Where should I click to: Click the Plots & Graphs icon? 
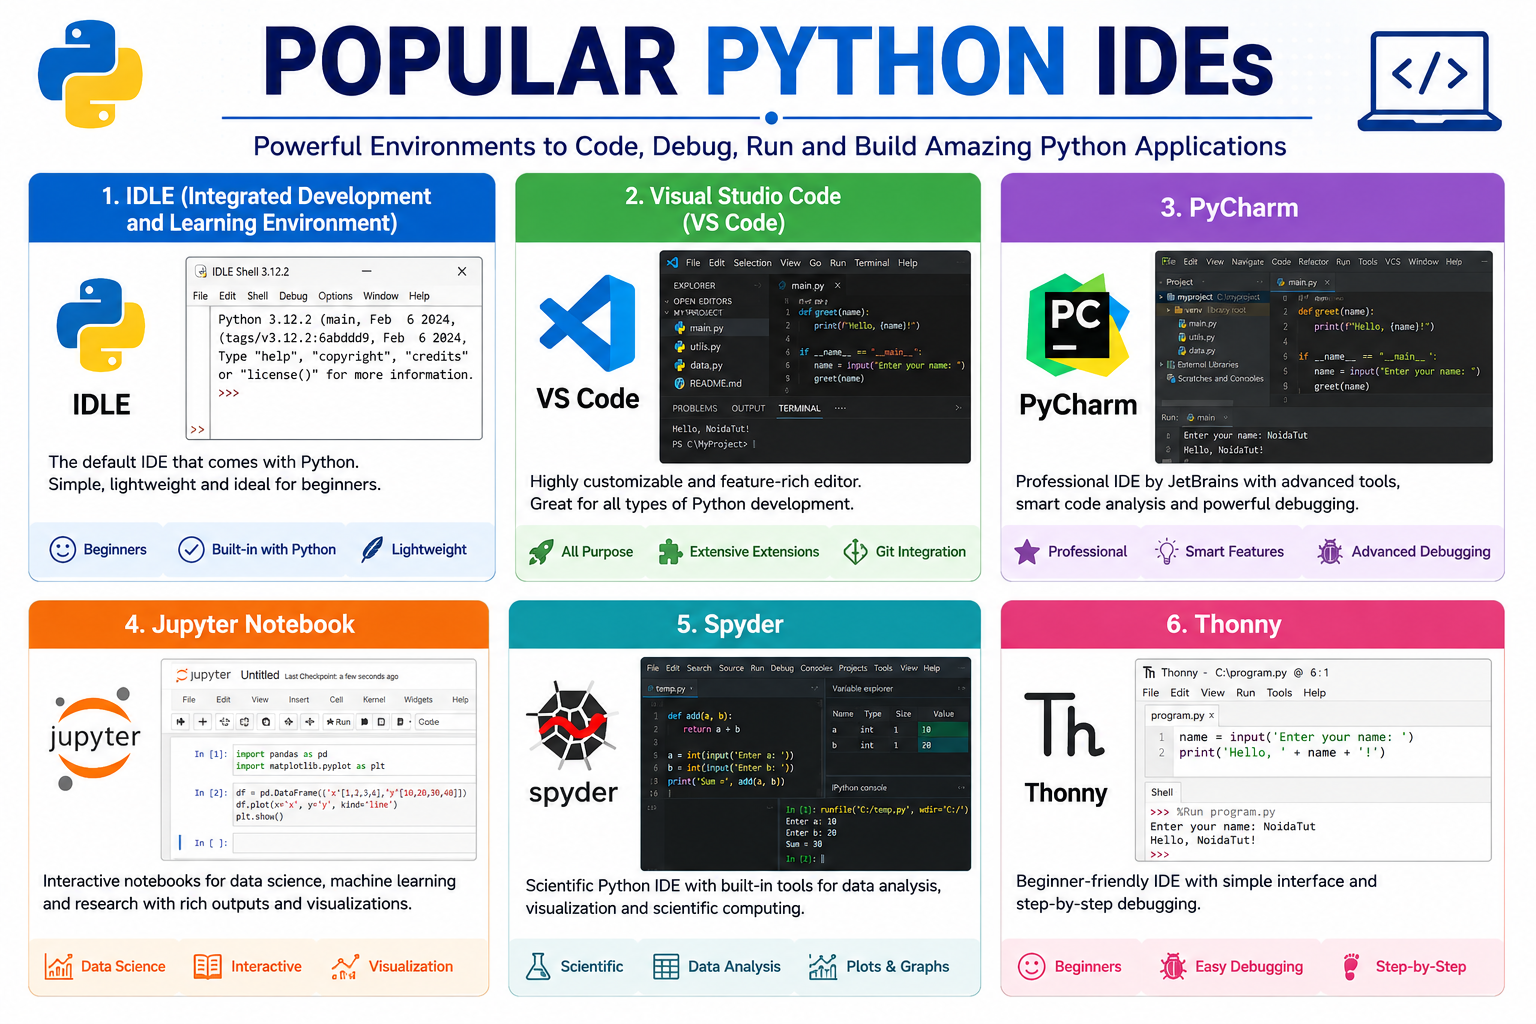coord(822,966)
